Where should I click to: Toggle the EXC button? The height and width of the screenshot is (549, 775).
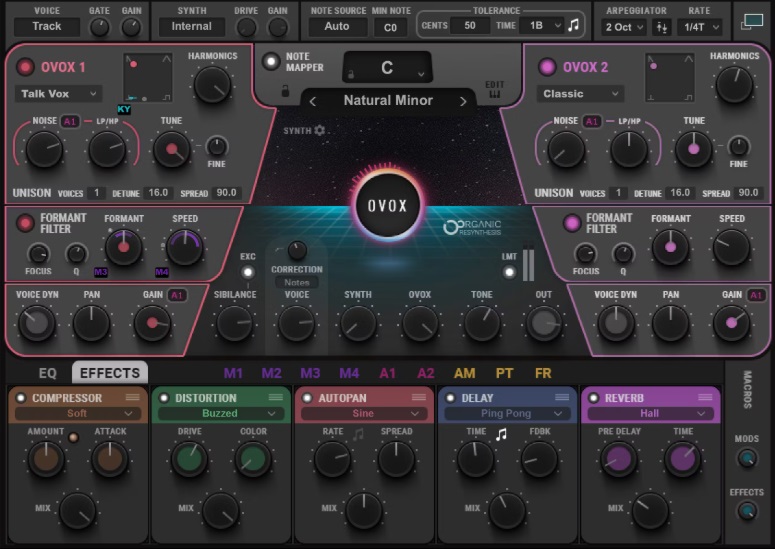(x=248, y=272)
